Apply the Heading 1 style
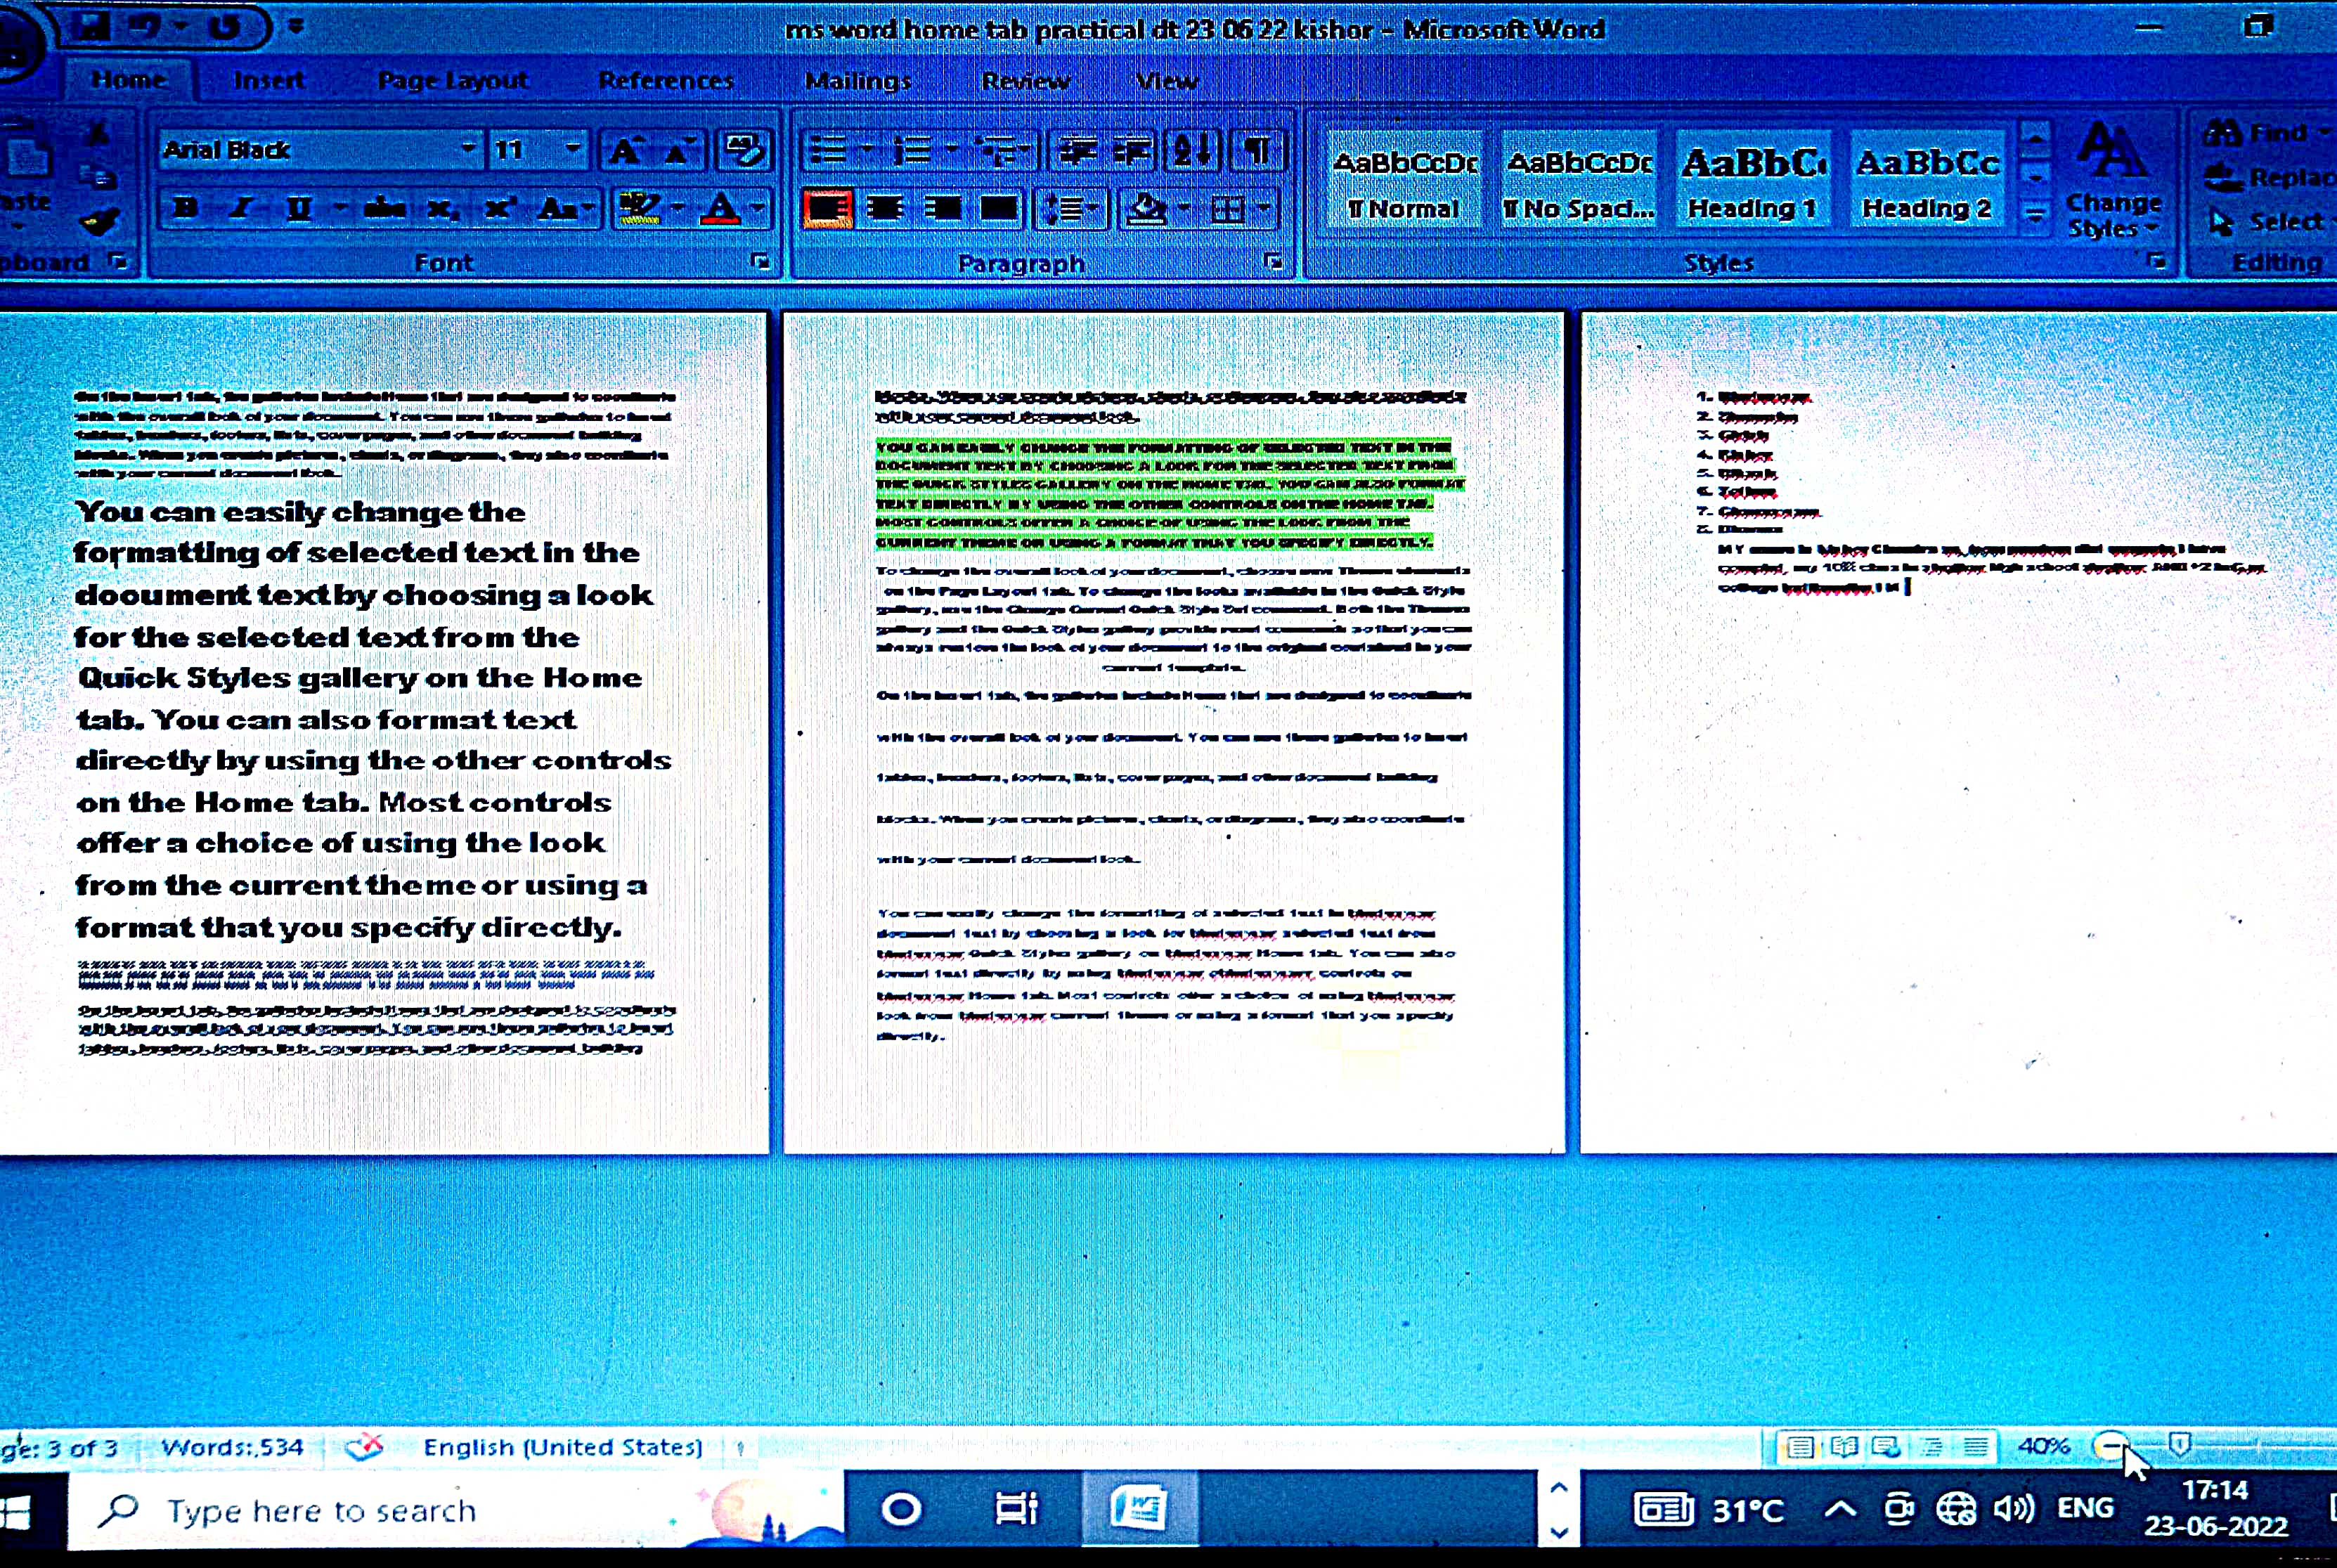The height and width of the screenshot is (1568, 2337). coord(1752,182)
